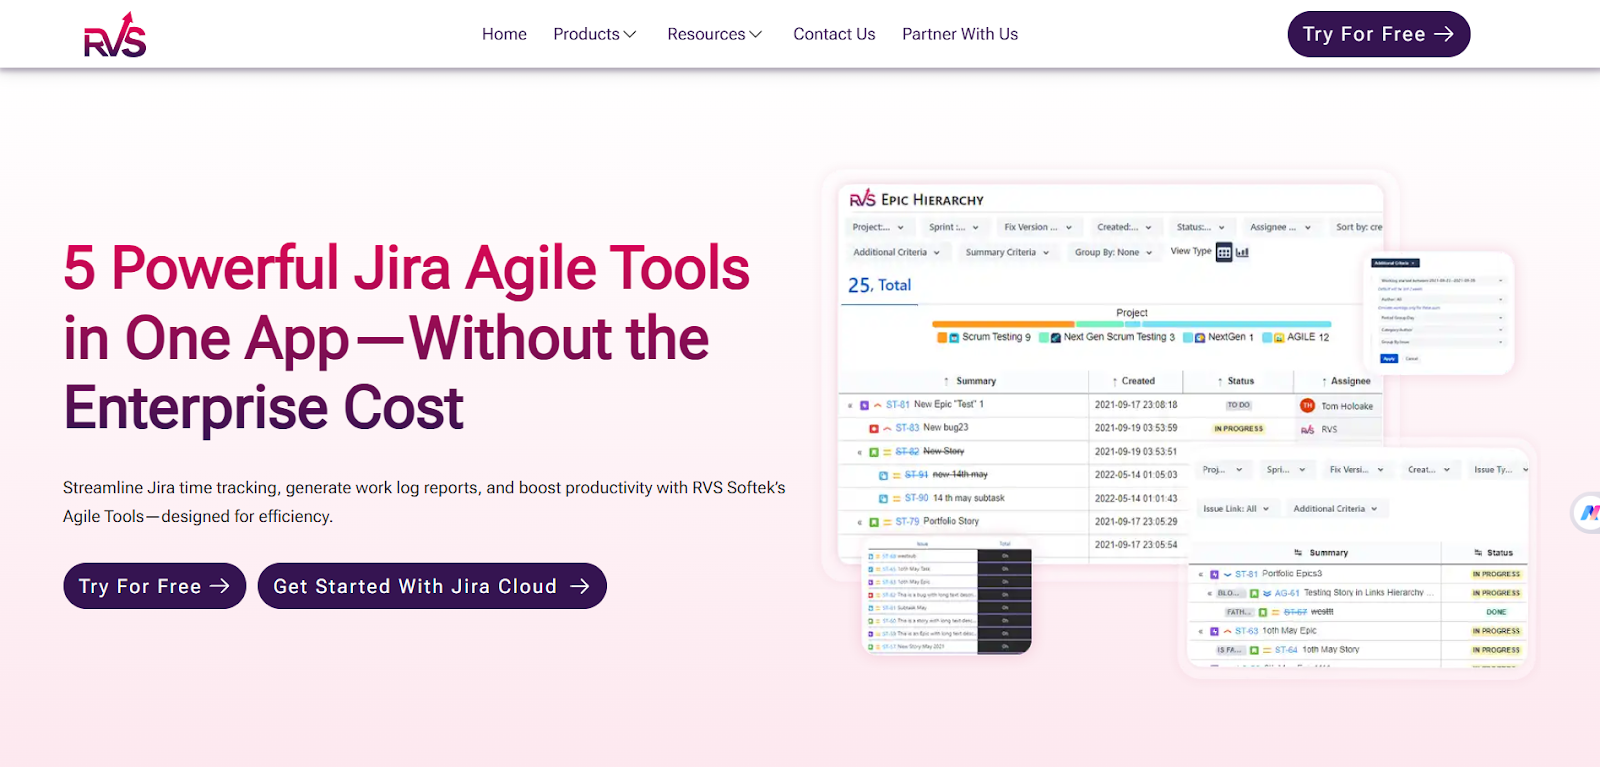Select the table View Type icon
Viewport: 1600px width, 767px height.
click(1224, 252)
